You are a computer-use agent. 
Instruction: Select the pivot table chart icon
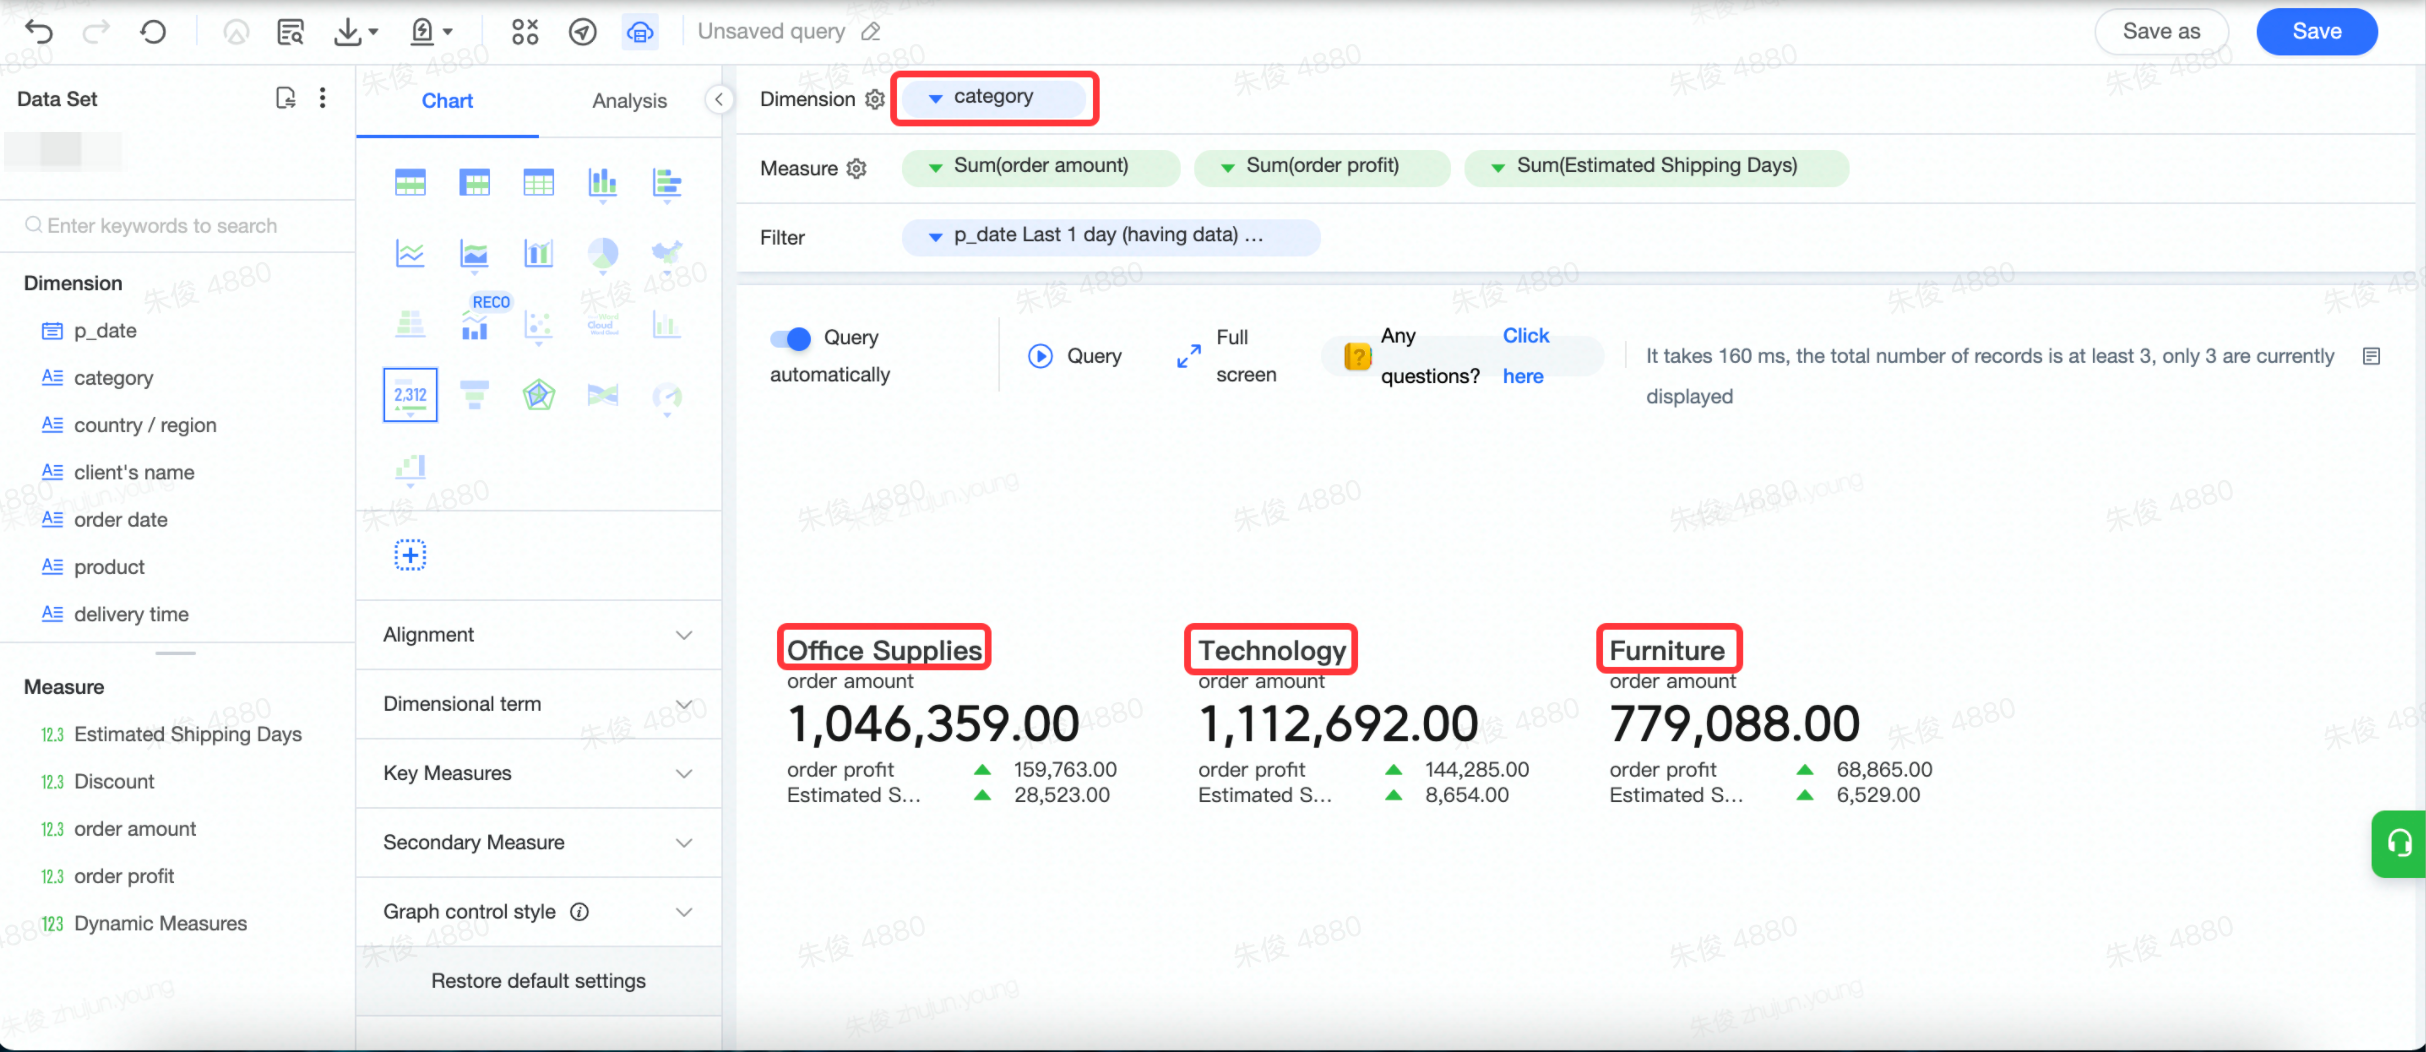tap(474, 183)
